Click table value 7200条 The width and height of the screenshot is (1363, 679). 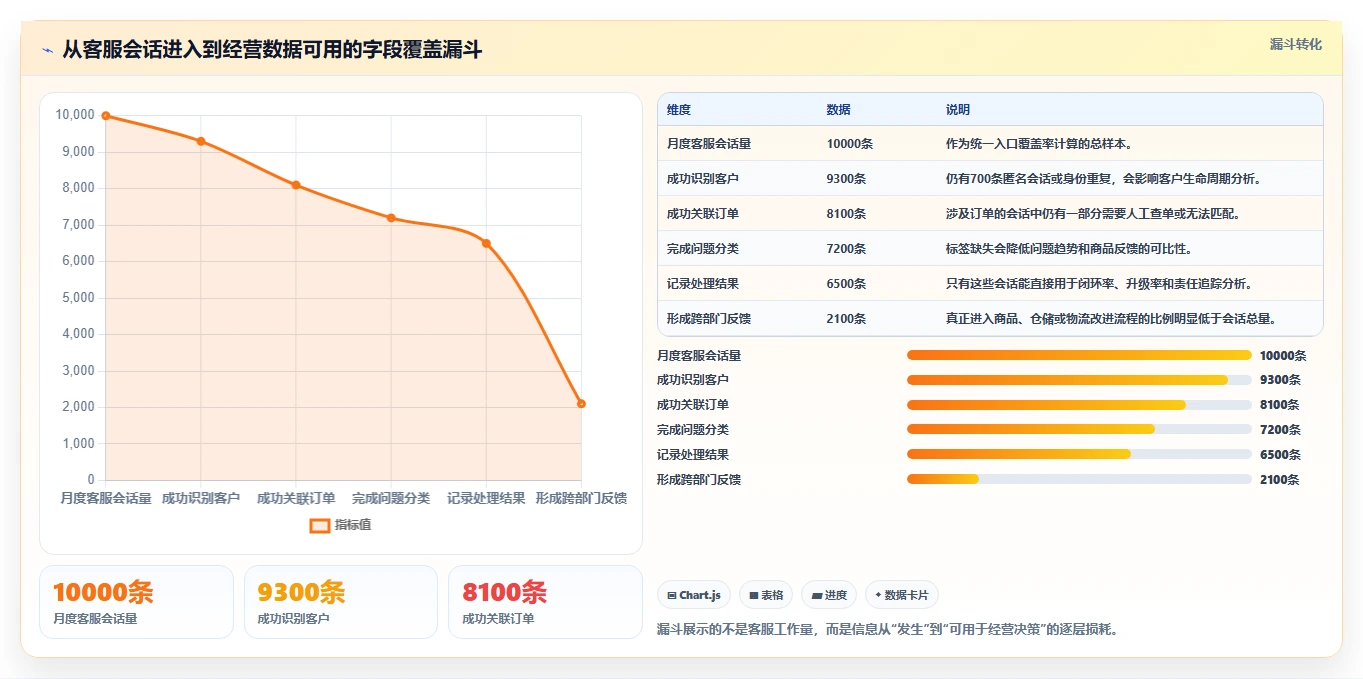pos(847,249)
